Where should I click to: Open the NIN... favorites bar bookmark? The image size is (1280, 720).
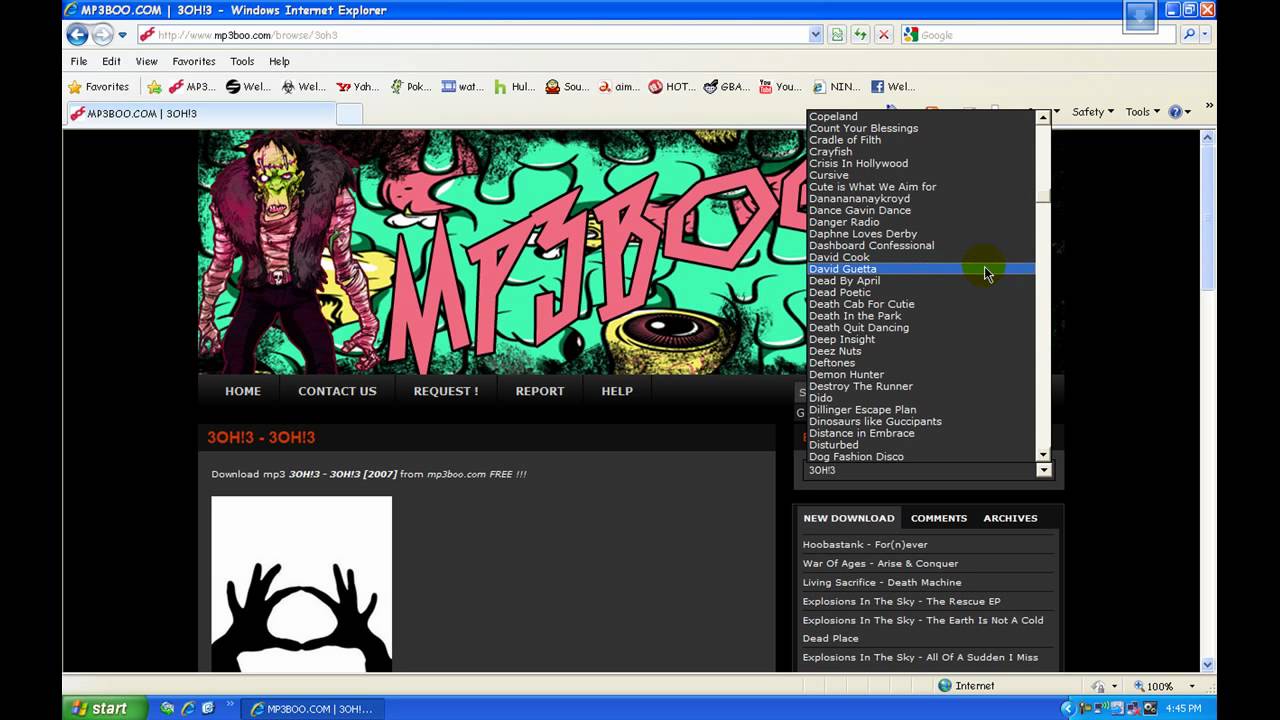tap(836, 87)
